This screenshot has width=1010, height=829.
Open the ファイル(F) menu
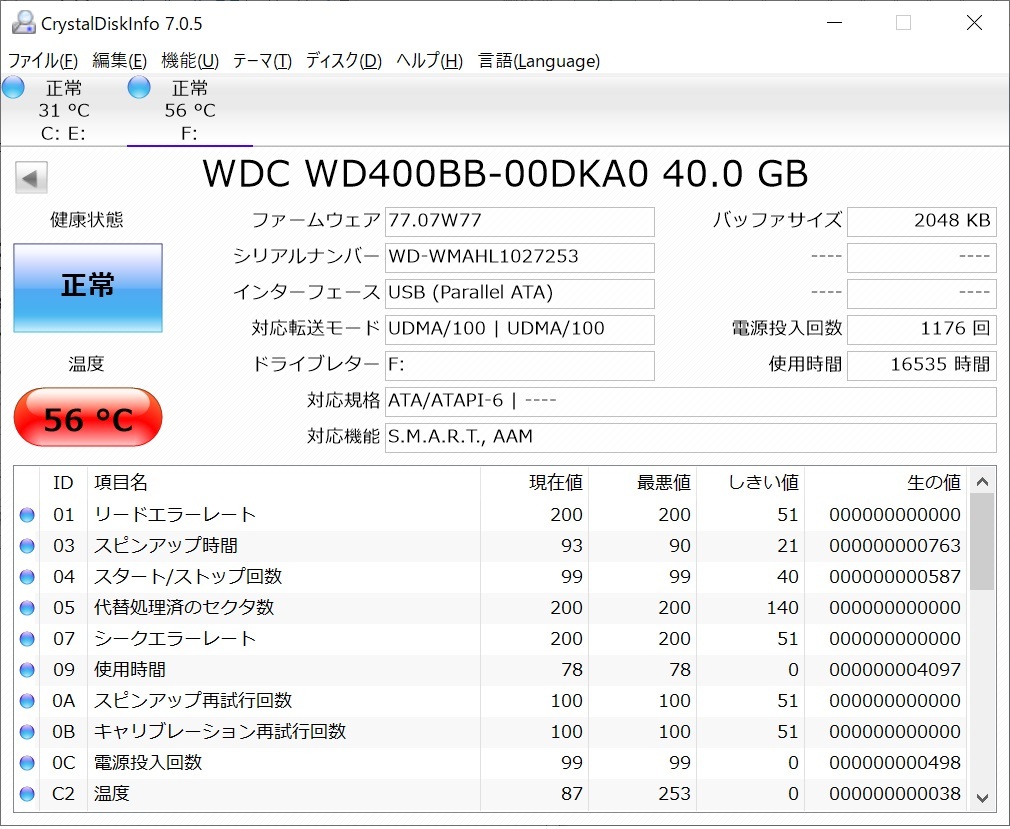click(43, 61)
